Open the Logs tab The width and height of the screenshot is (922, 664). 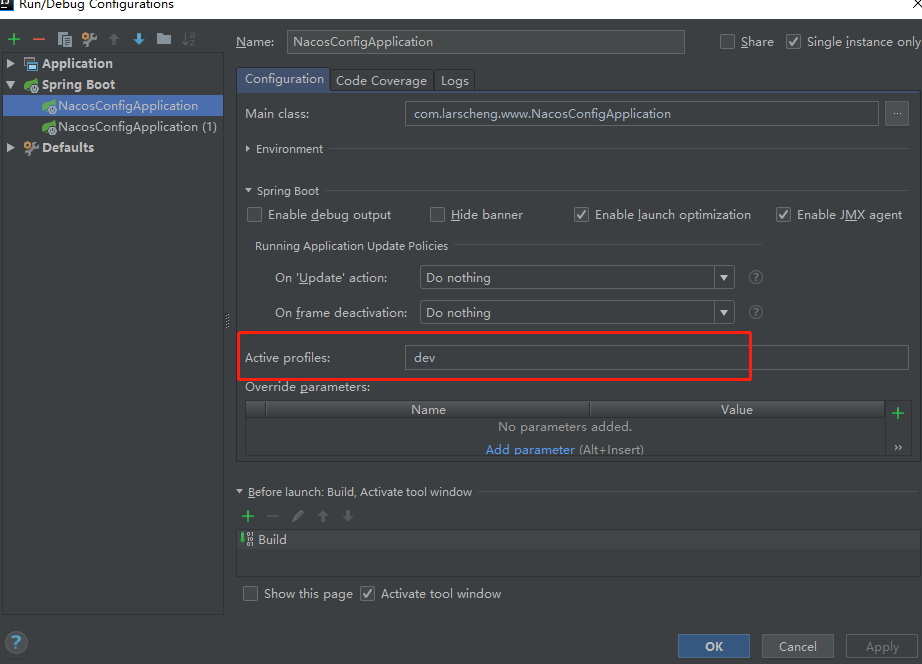tap(455, 81)
